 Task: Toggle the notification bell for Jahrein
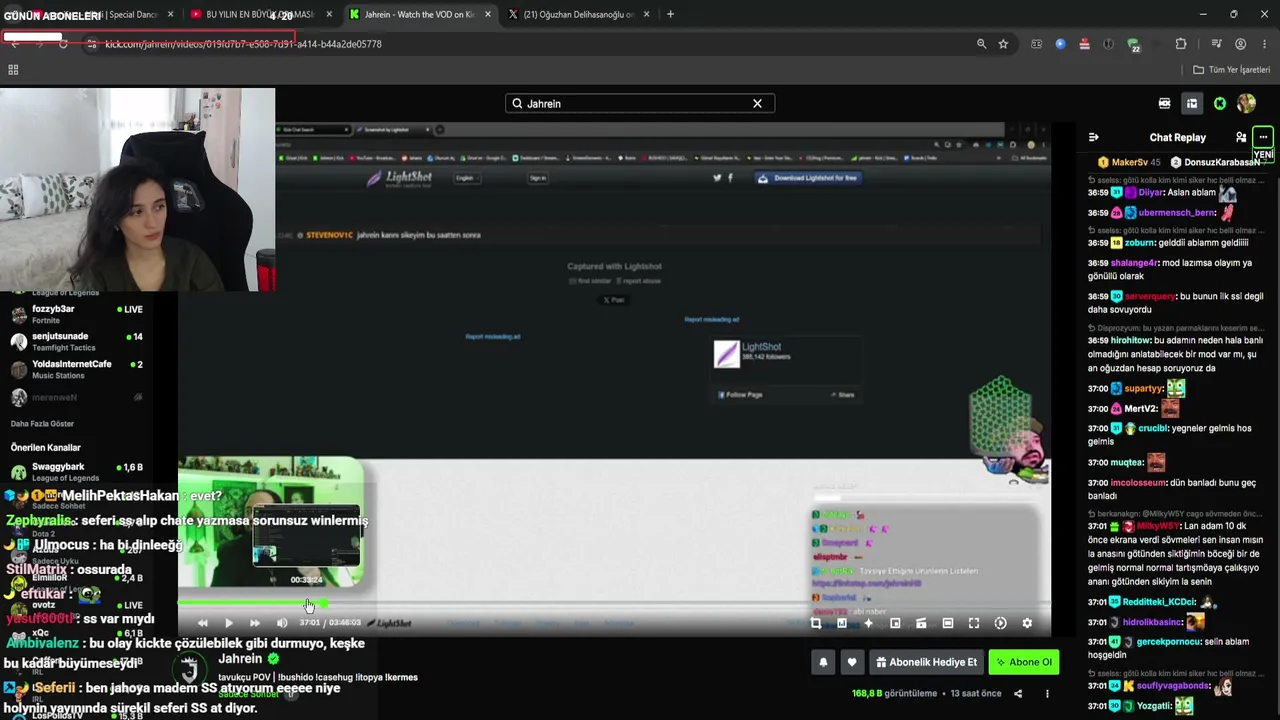click(823, 662)
